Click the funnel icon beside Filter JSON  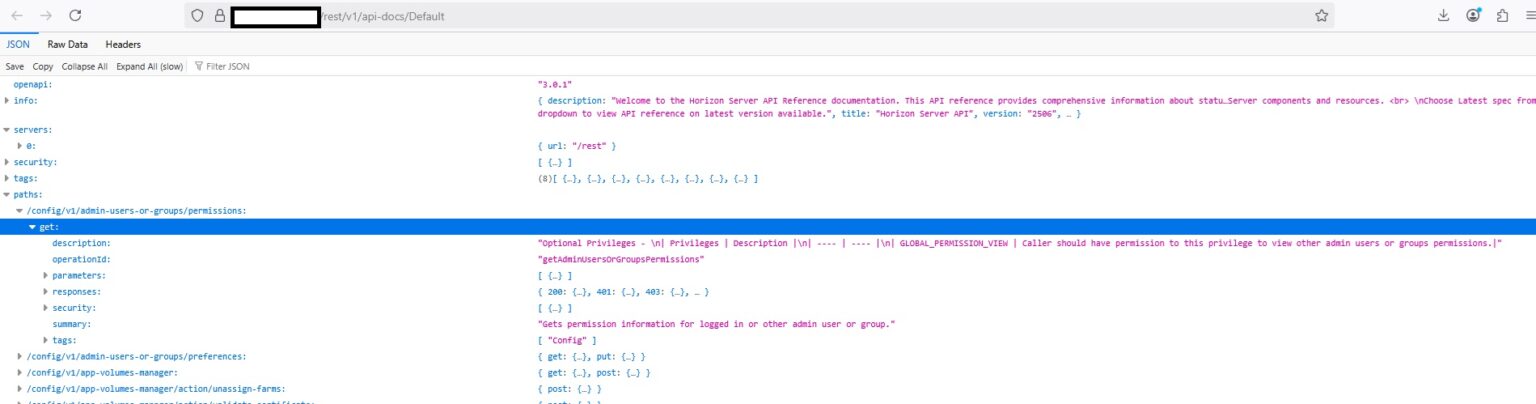pos(199,66)
